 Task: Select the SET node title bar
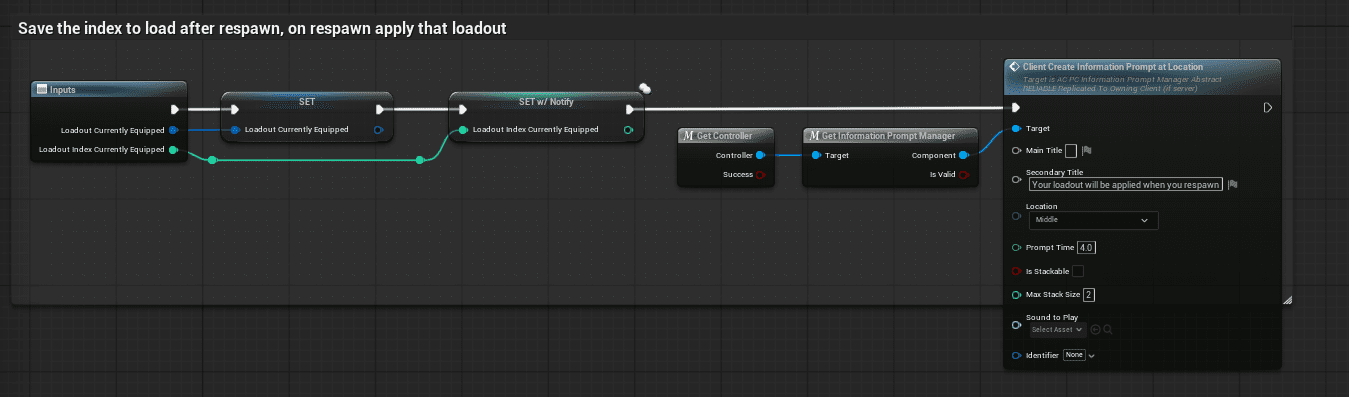307,102
